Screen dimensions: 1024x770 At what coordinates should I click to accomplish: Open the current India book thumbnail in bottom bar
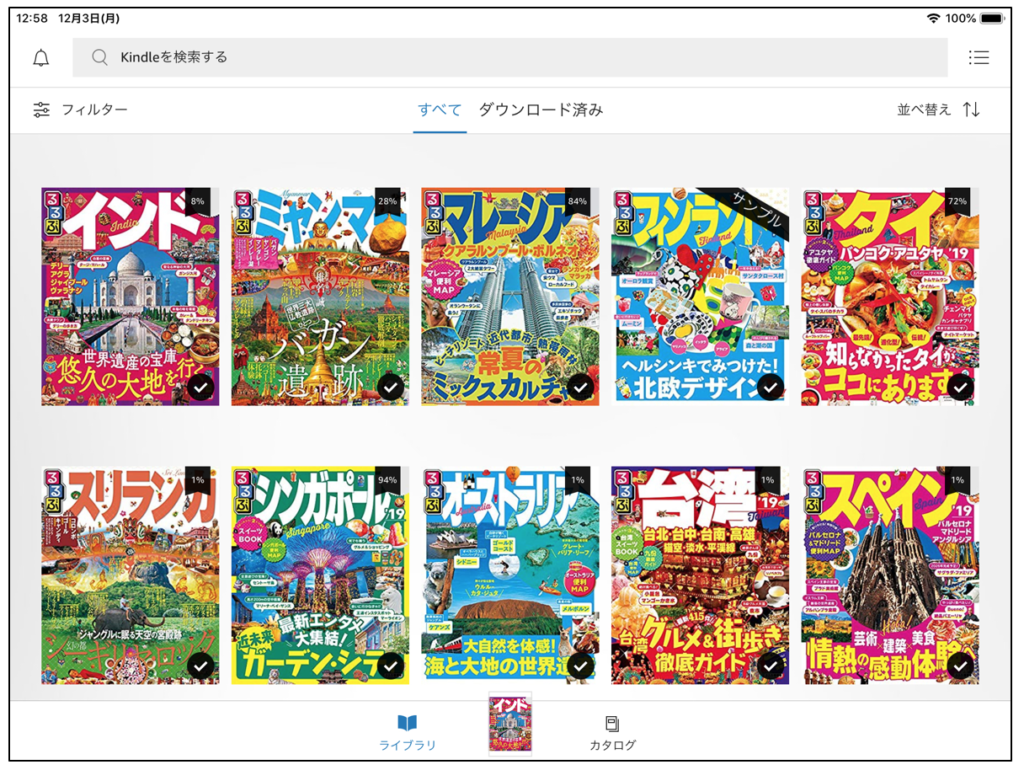point(510,724)
